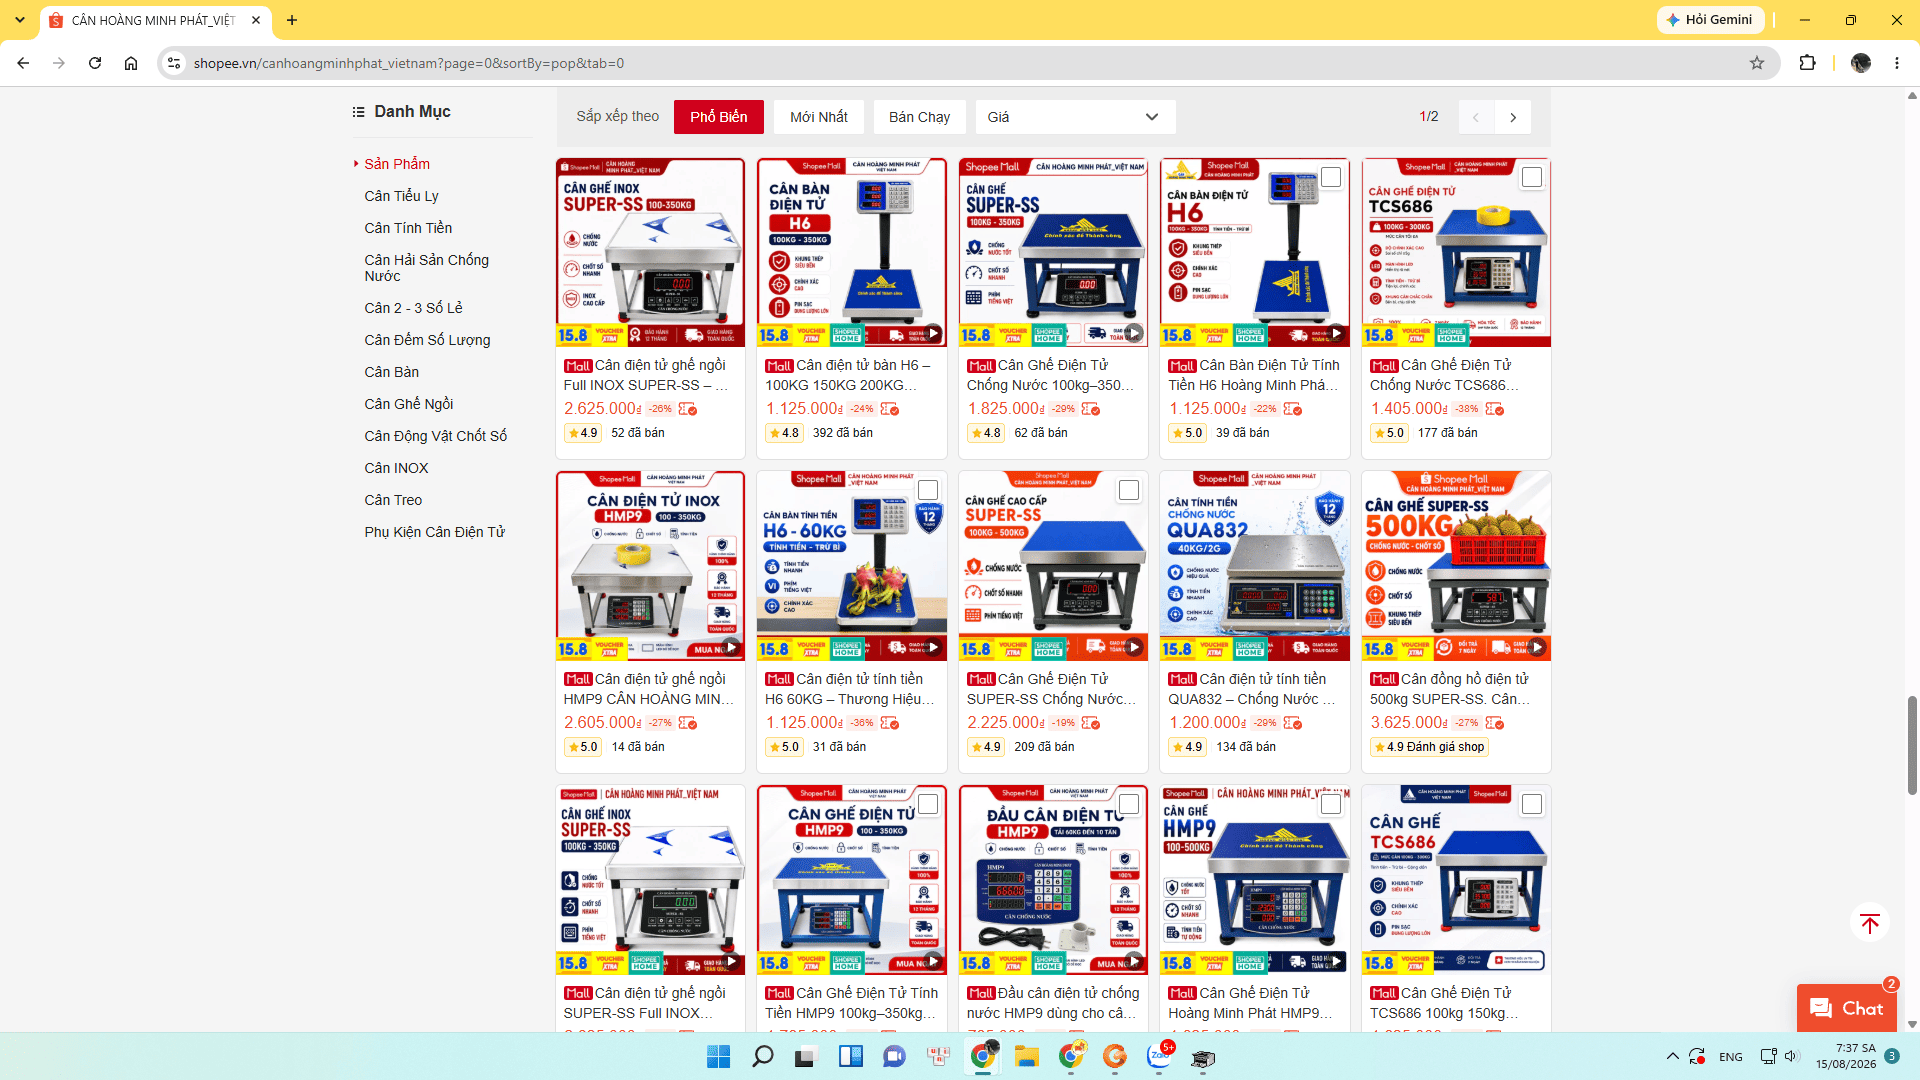Click the browser back arrow
Image resolution: width=1920 pixels, height=1080 pixels.
click(x=23, y=63)
